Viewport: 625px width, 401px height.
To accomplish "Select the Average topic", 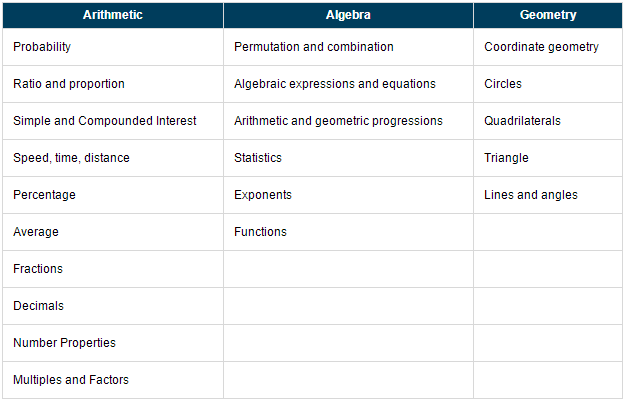I will coord(36,232).
